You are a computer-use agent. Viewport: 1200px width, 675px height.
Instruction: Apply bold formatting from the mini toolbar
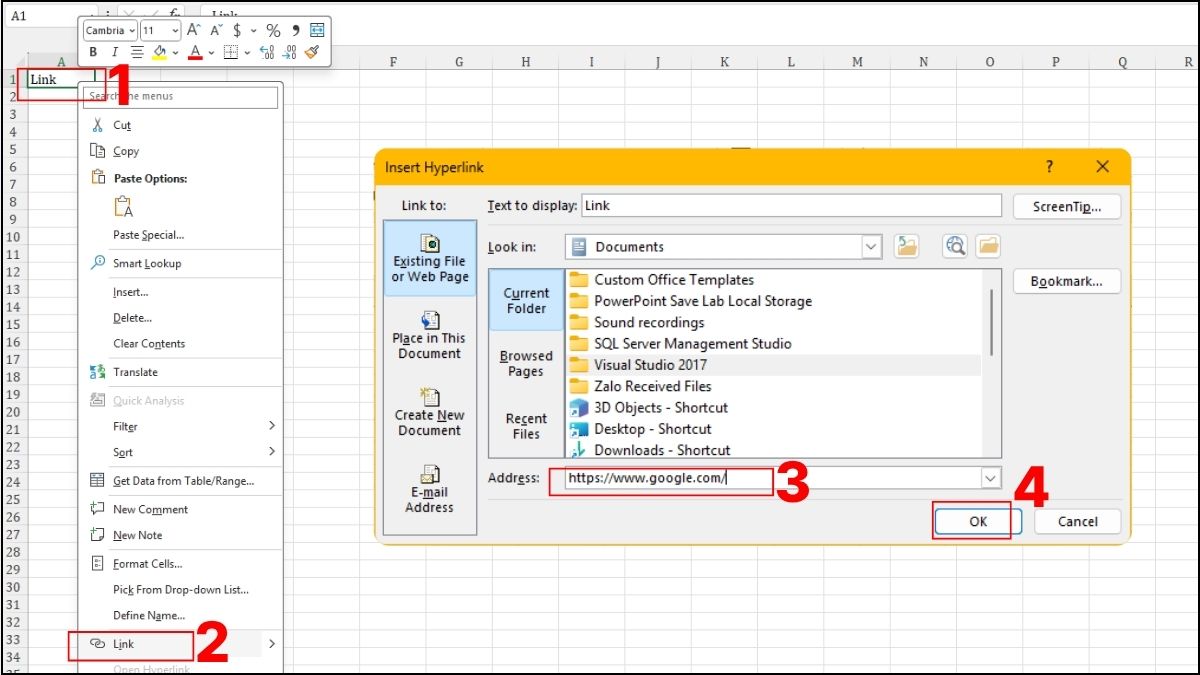[x=93, y=51]
